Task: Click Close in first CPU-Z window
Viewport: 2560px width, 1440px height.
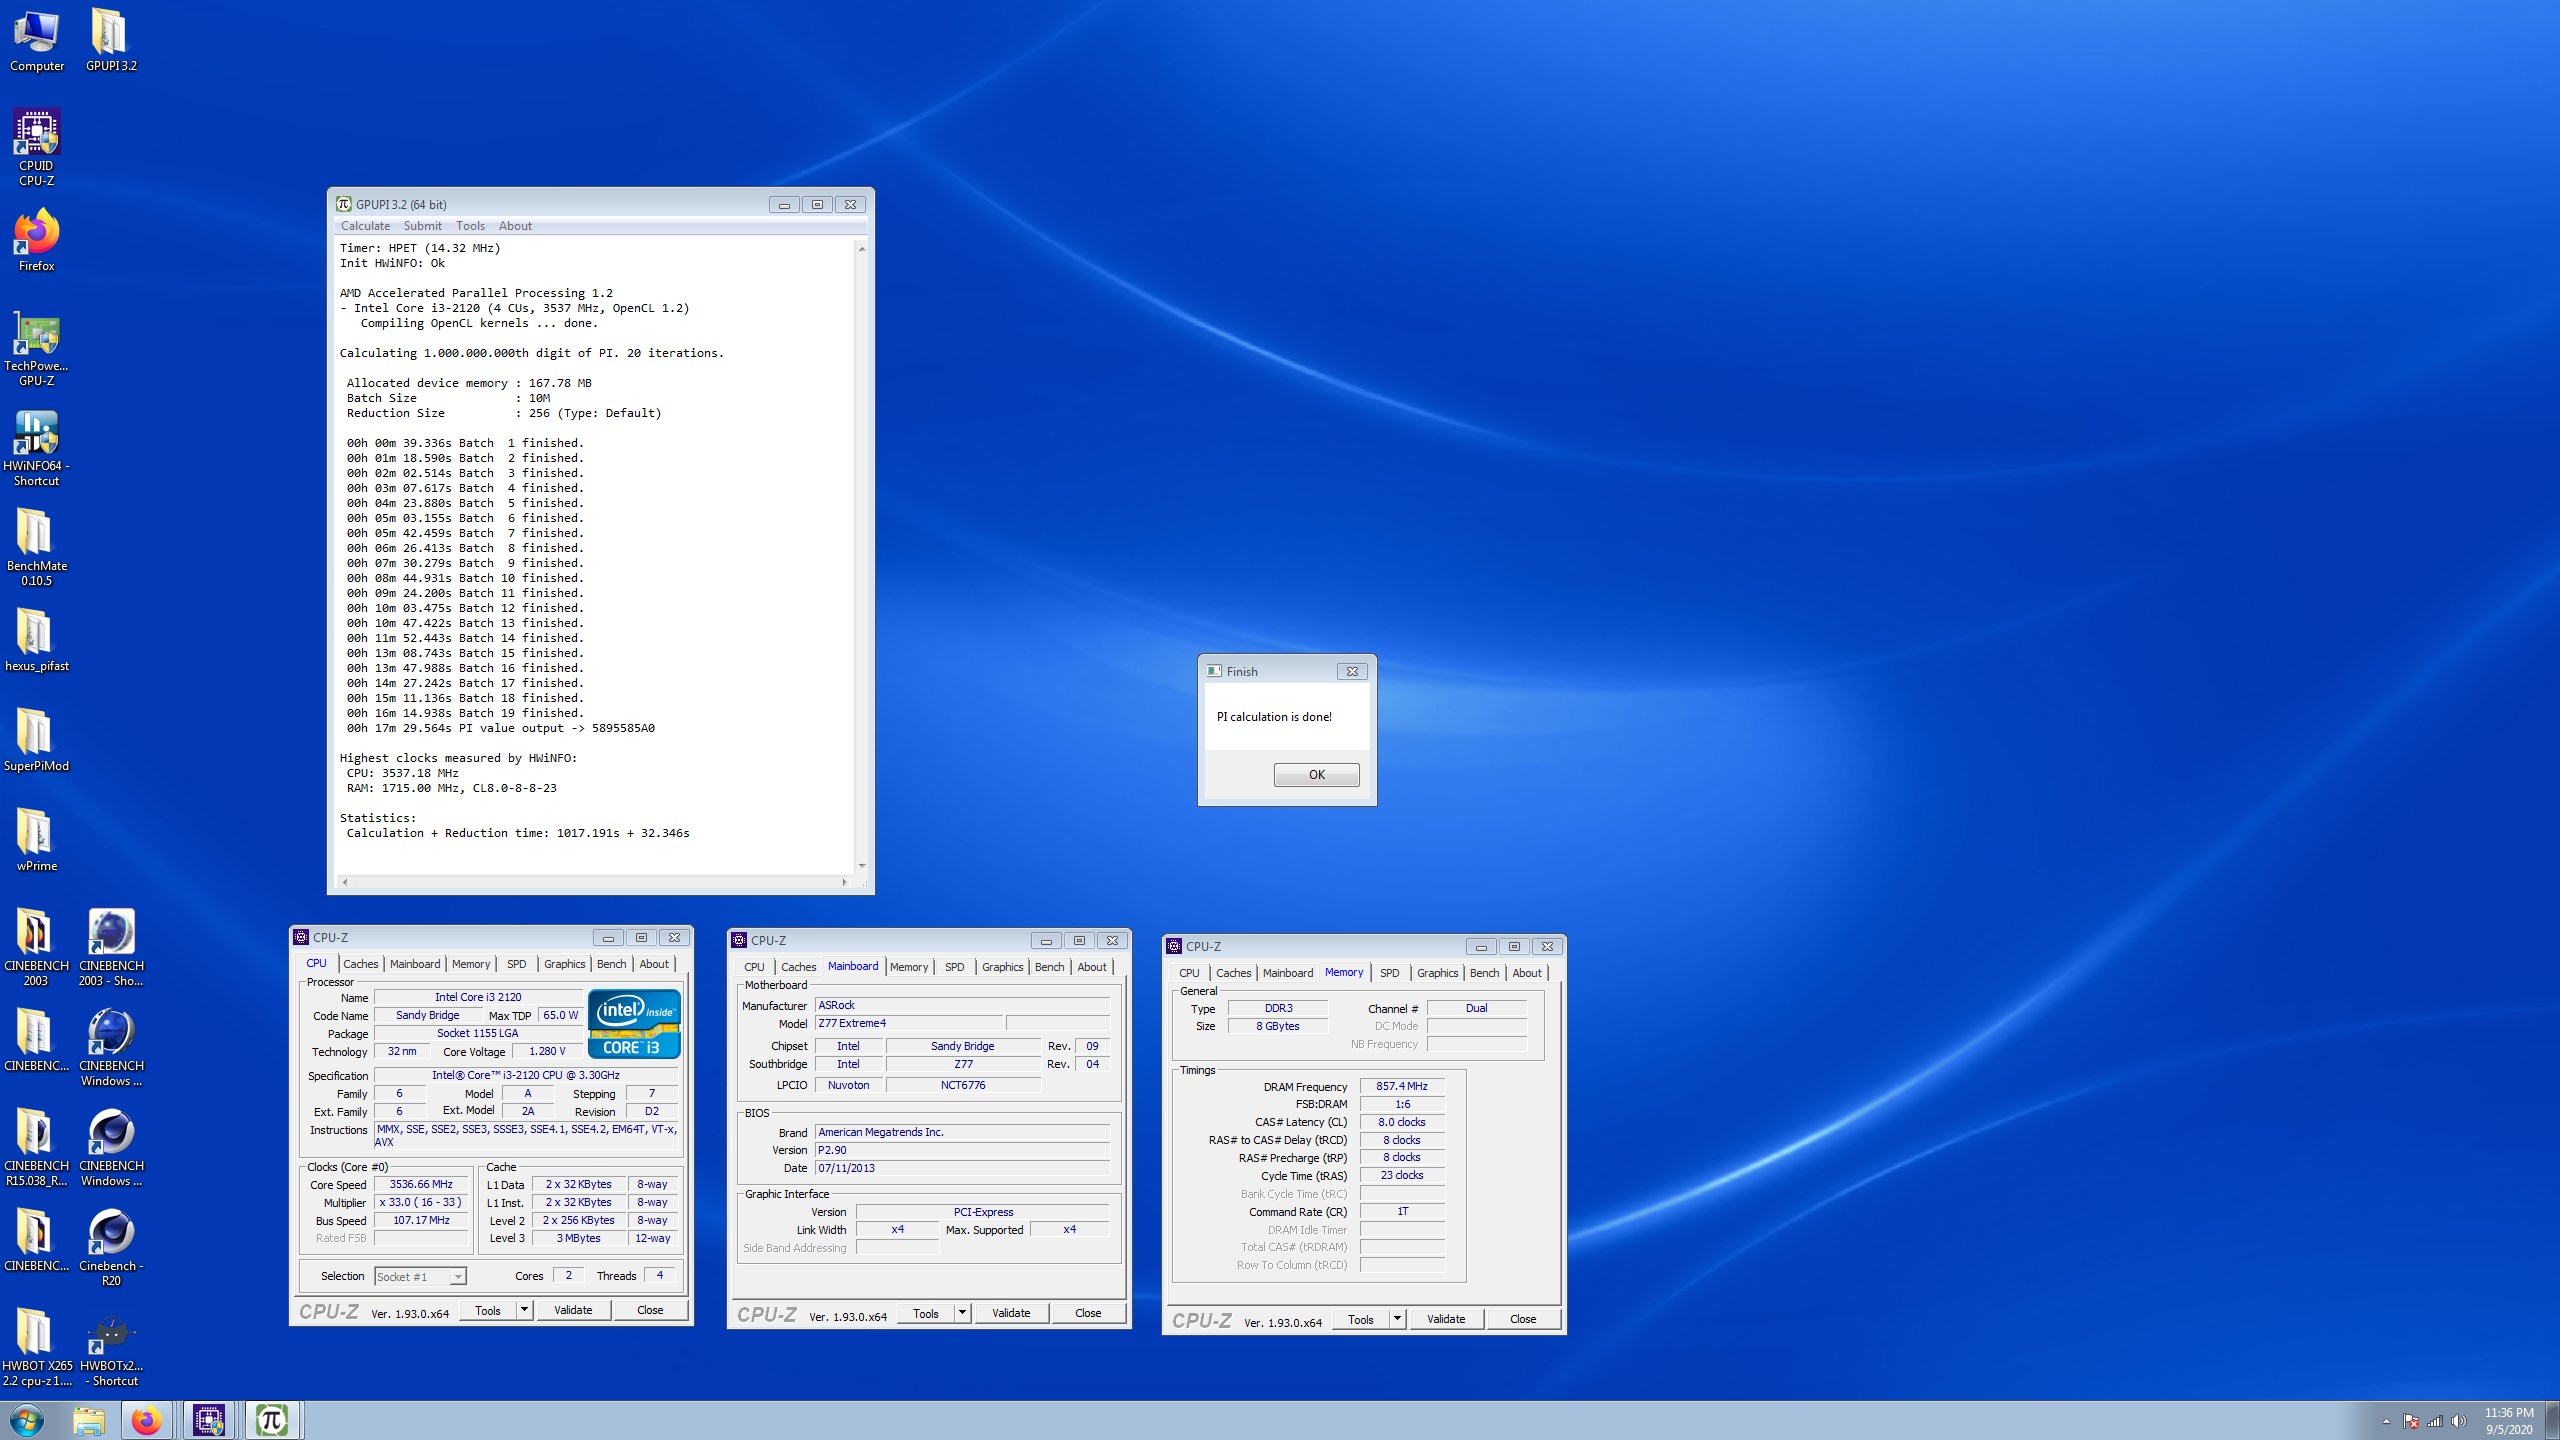Action: tap(650, 1310)
